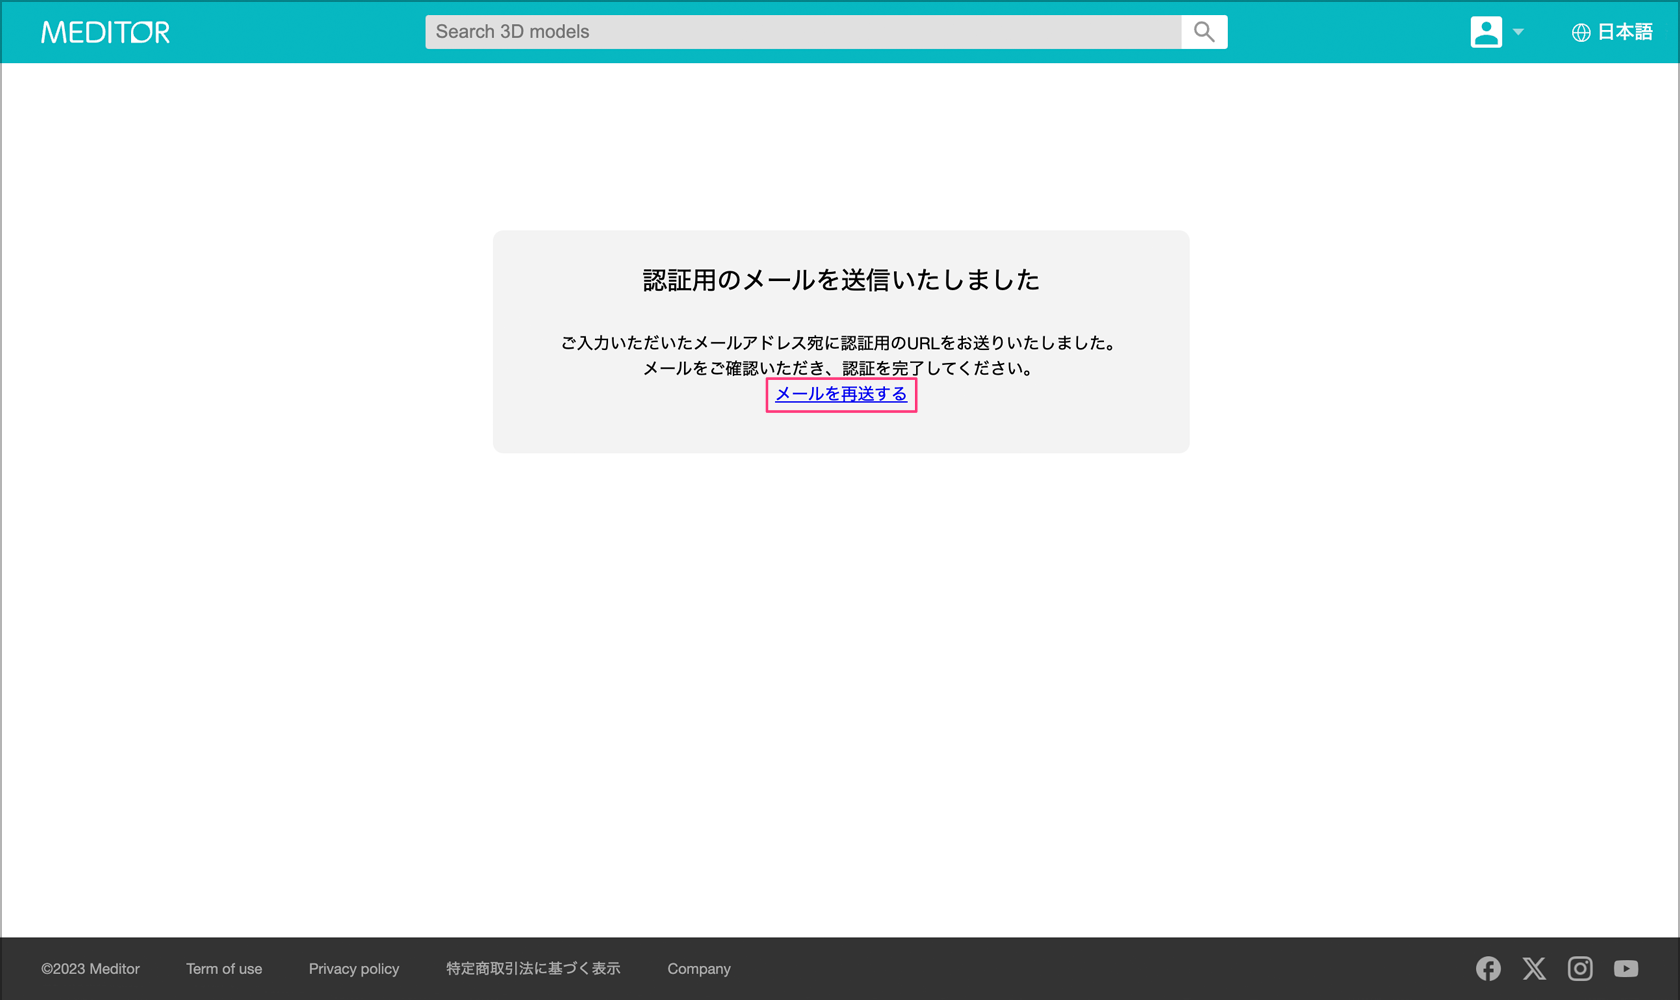Go to the Company footer link
The width and height of the screenshot is (1680, 1000).
(x=699, y=969)
